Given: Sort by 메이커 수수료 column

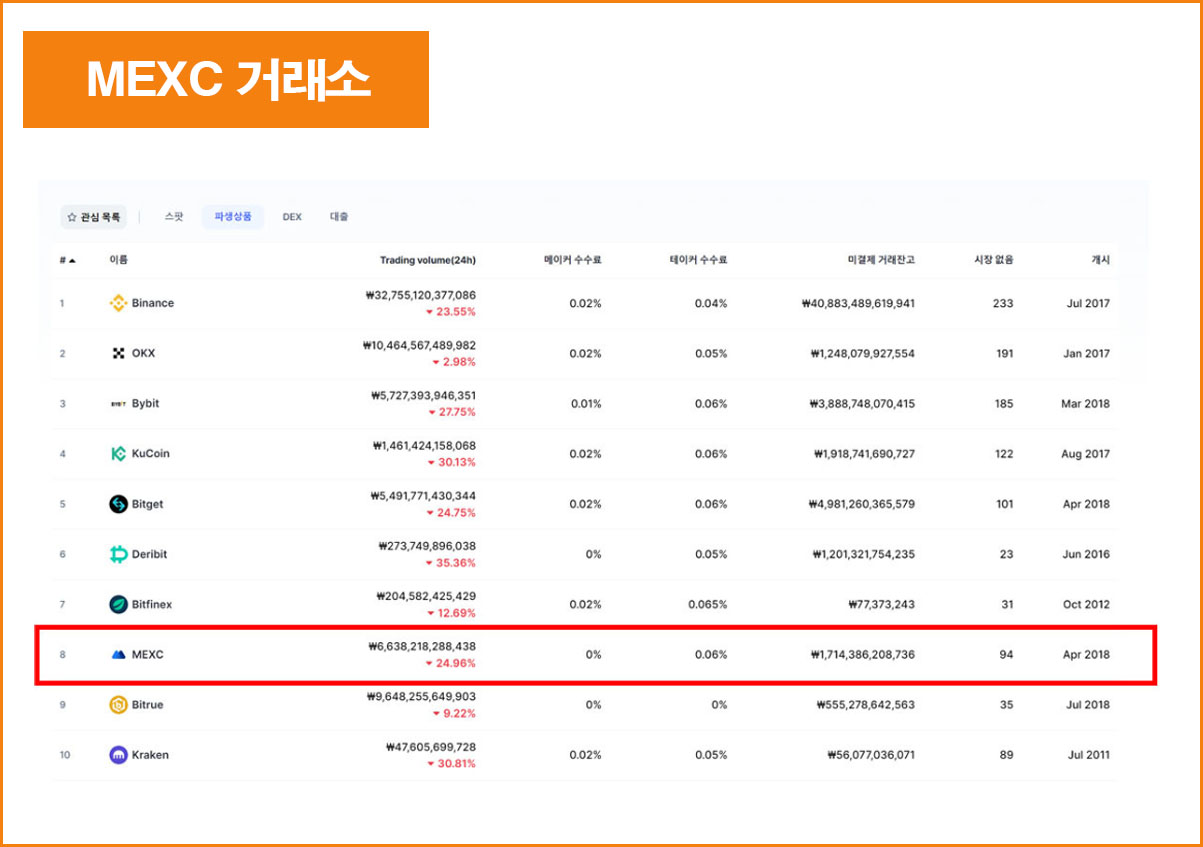Looking at the screenshot, I should (x=573, y=260).
